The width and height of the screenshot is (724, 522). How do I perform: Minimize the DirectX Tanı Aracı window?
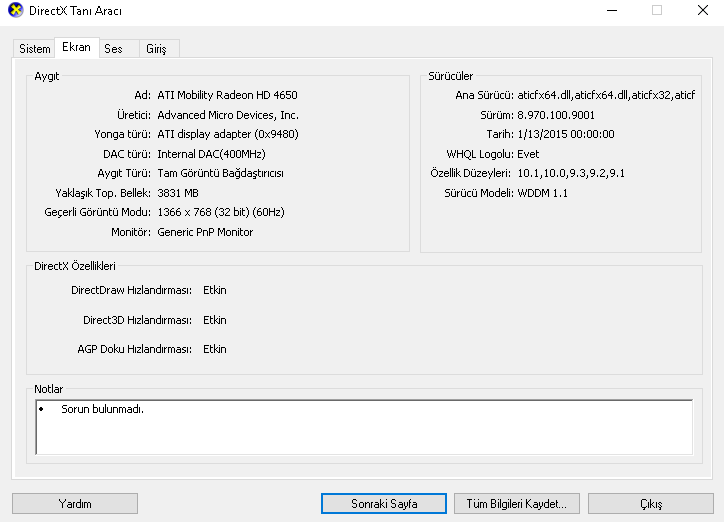[x=612, y=11]
